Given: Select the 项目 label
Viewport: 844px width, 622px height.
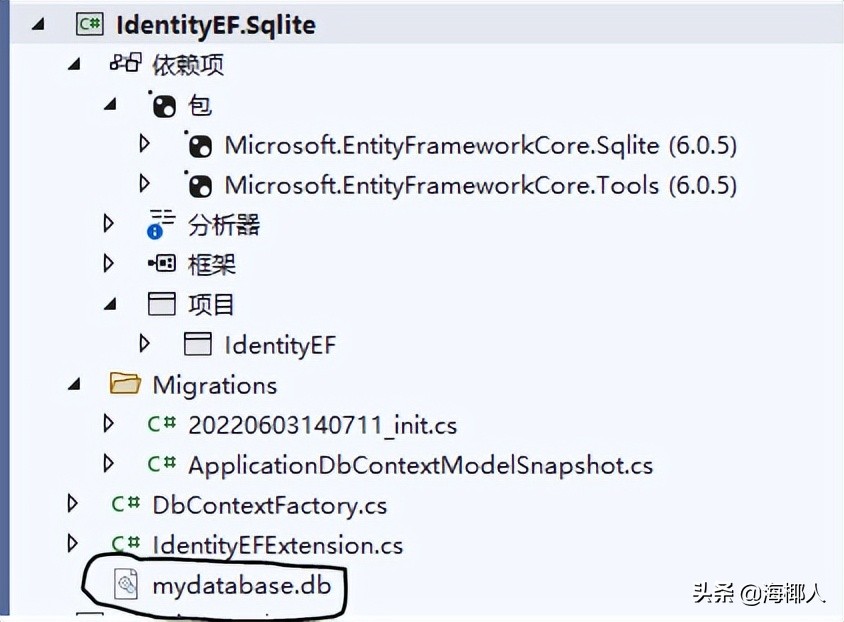Looking at the screenshot, I should point(211,304).
